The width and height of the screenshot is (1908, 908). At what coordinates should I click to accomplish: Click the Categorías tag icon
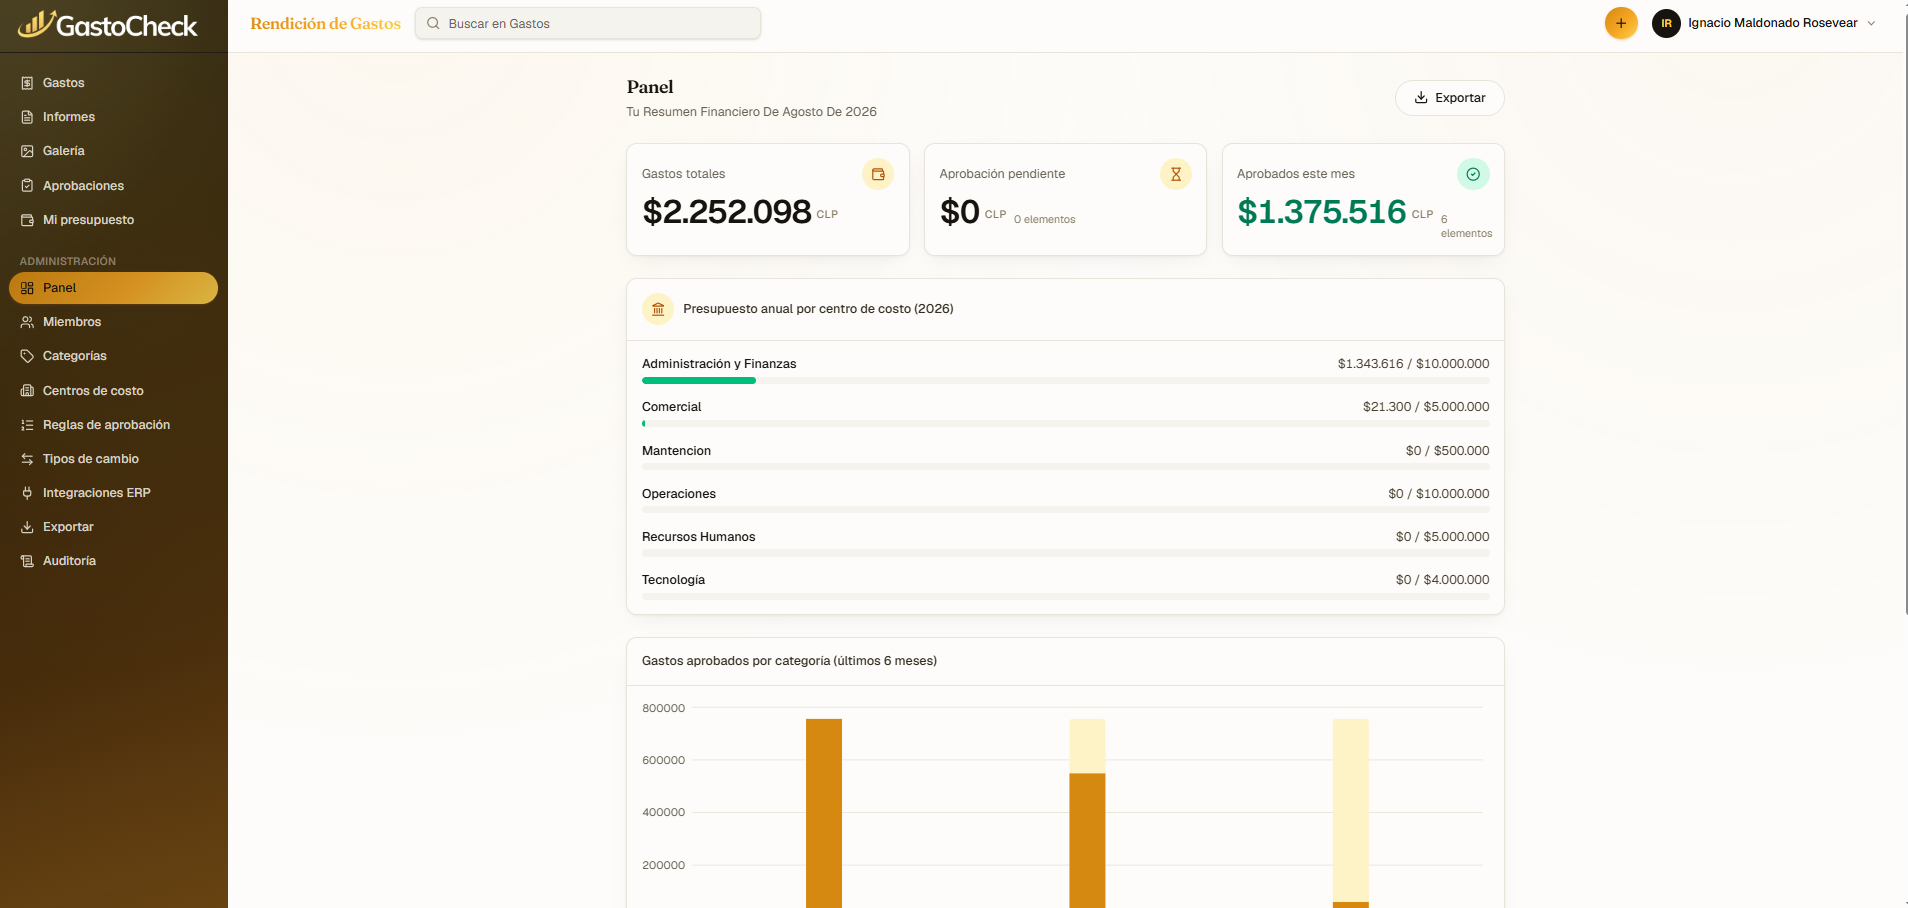[27, 356]
